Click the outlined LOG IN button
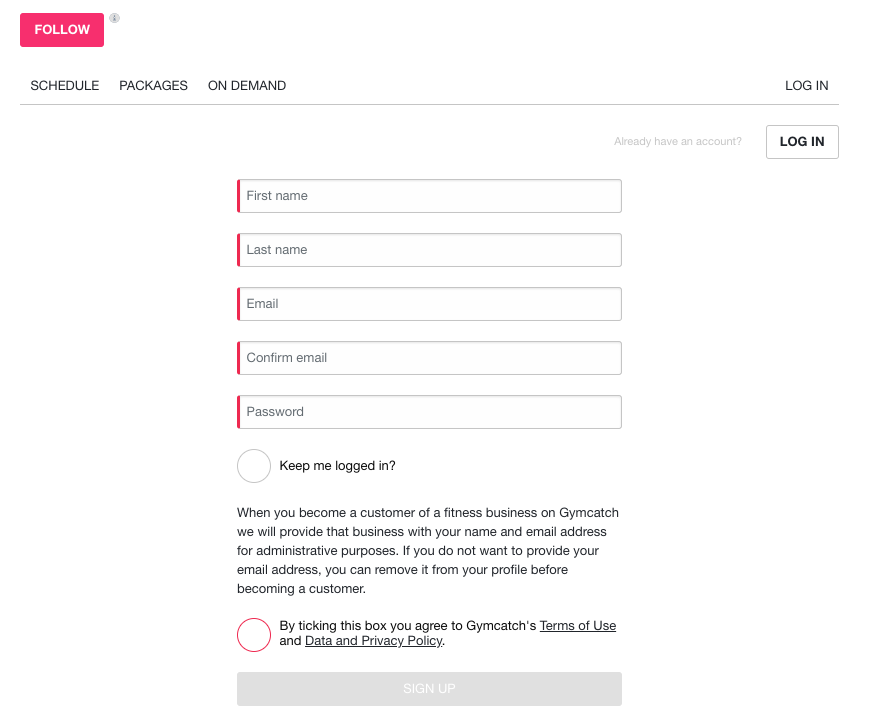 click(802, 142)
